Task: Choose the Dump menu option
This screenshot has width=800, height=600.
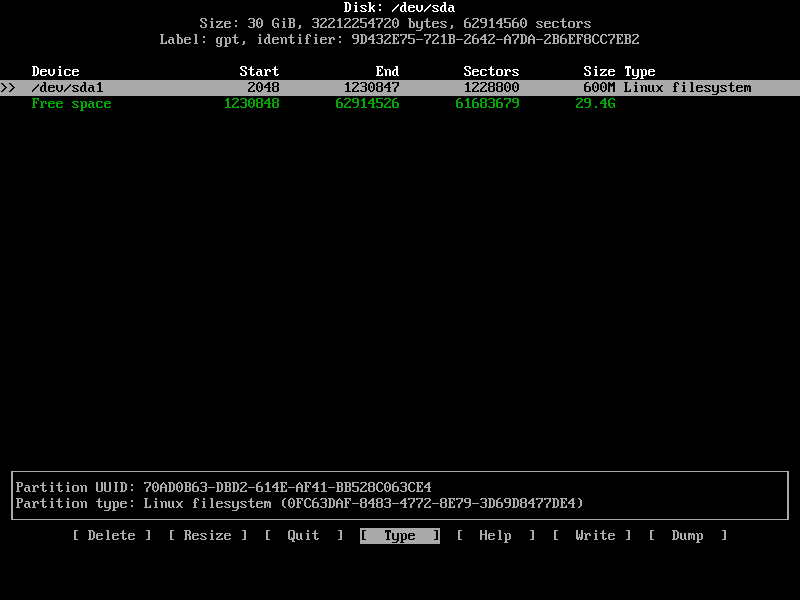Action: click(688, 535)
